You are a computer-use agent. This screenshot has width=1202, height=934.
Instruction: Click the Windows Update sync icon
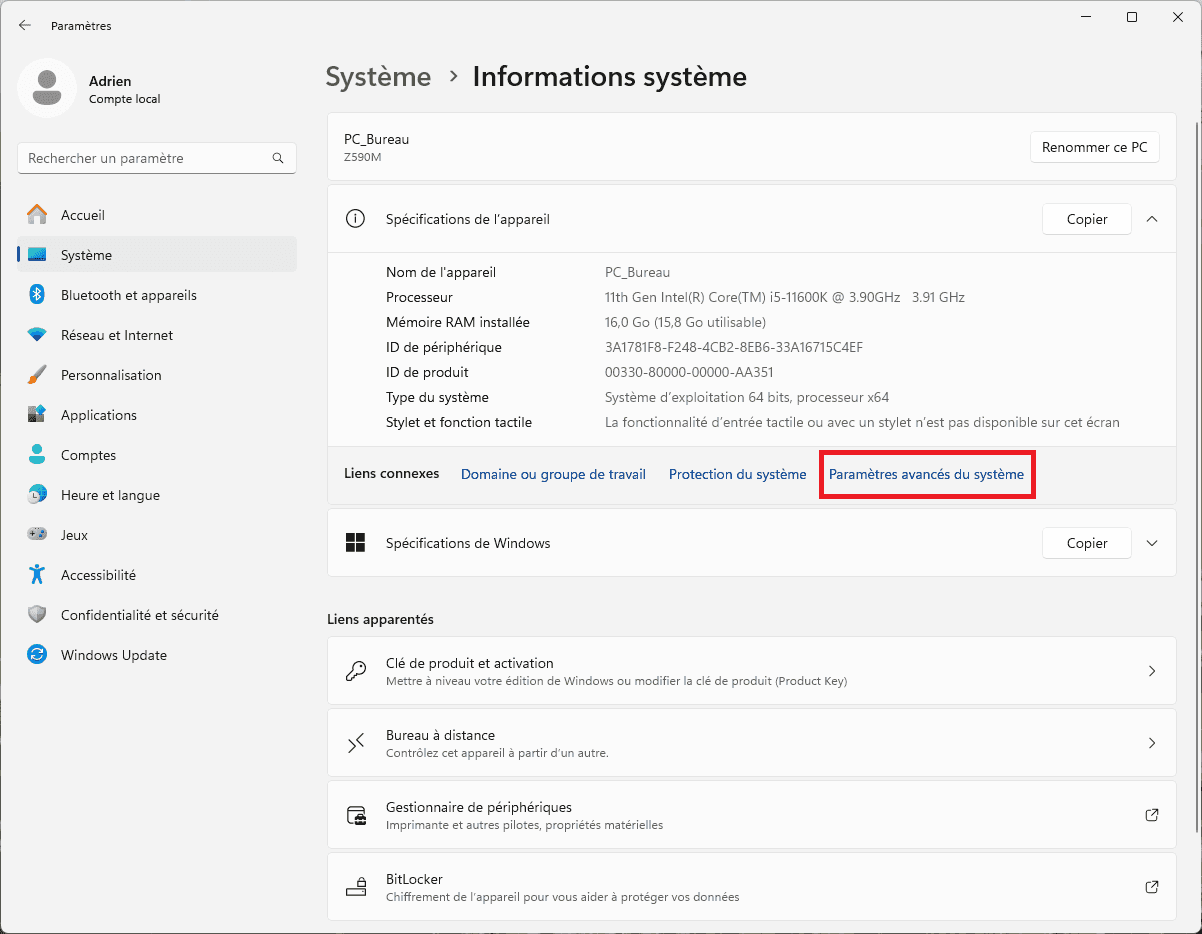pos(37,655)
